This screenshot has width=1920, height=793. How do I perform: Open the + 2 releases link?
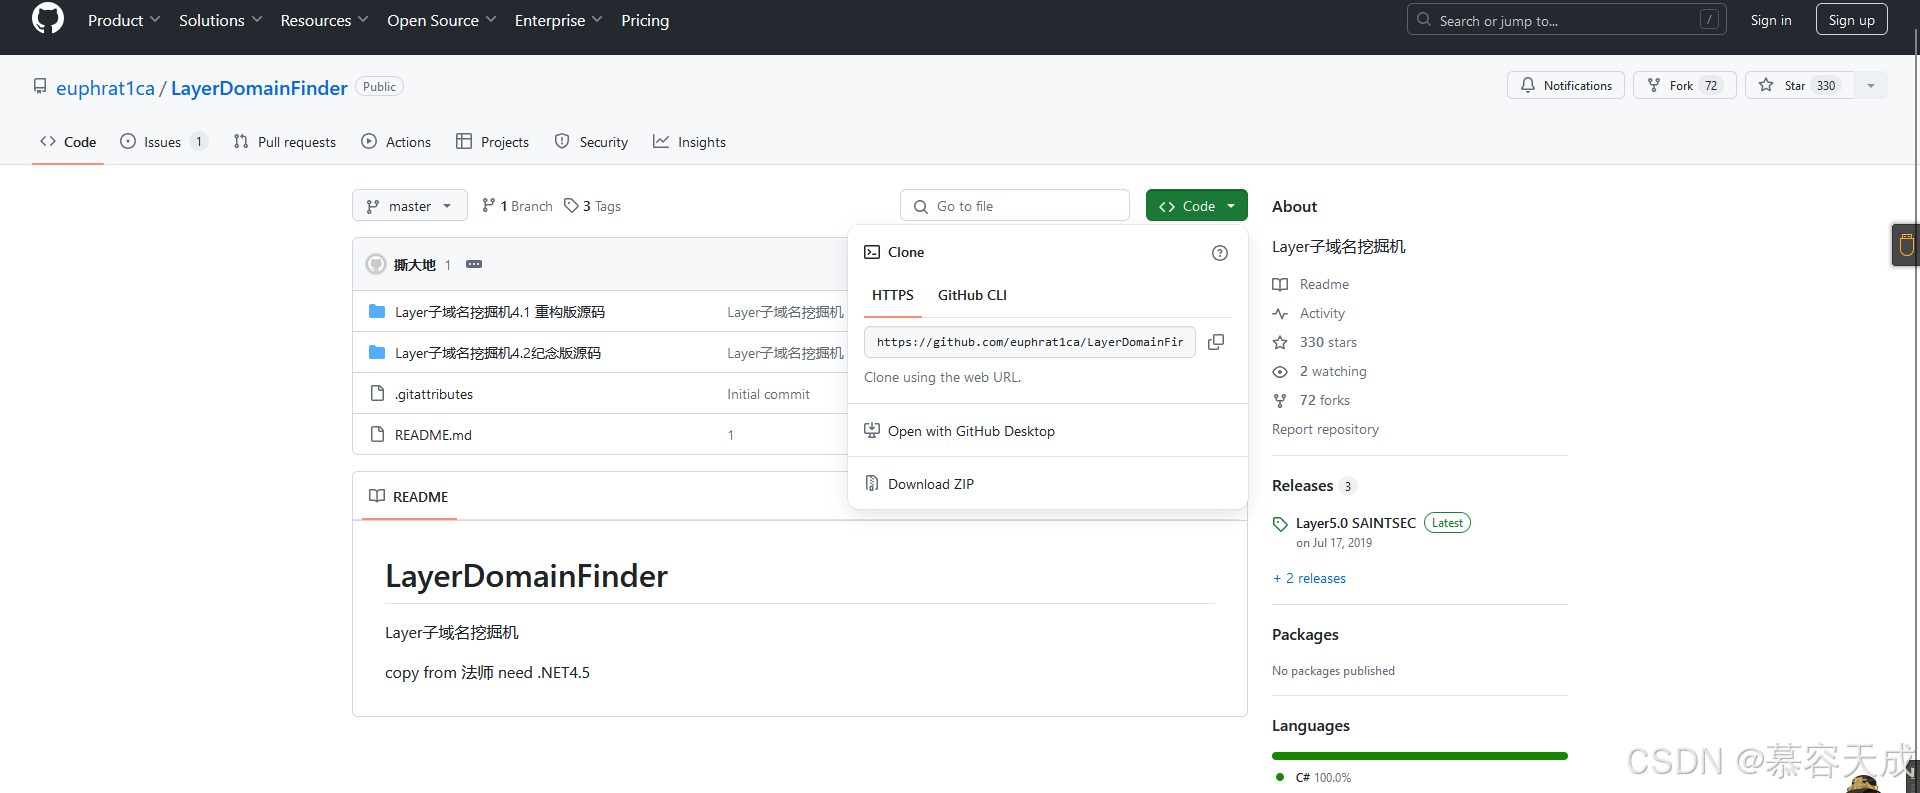(x=1309, y=578)
